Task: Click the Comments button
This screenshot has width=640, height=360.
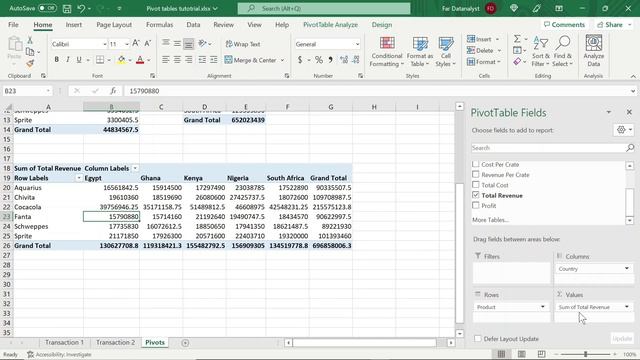Action: click(x=564, y=24)
